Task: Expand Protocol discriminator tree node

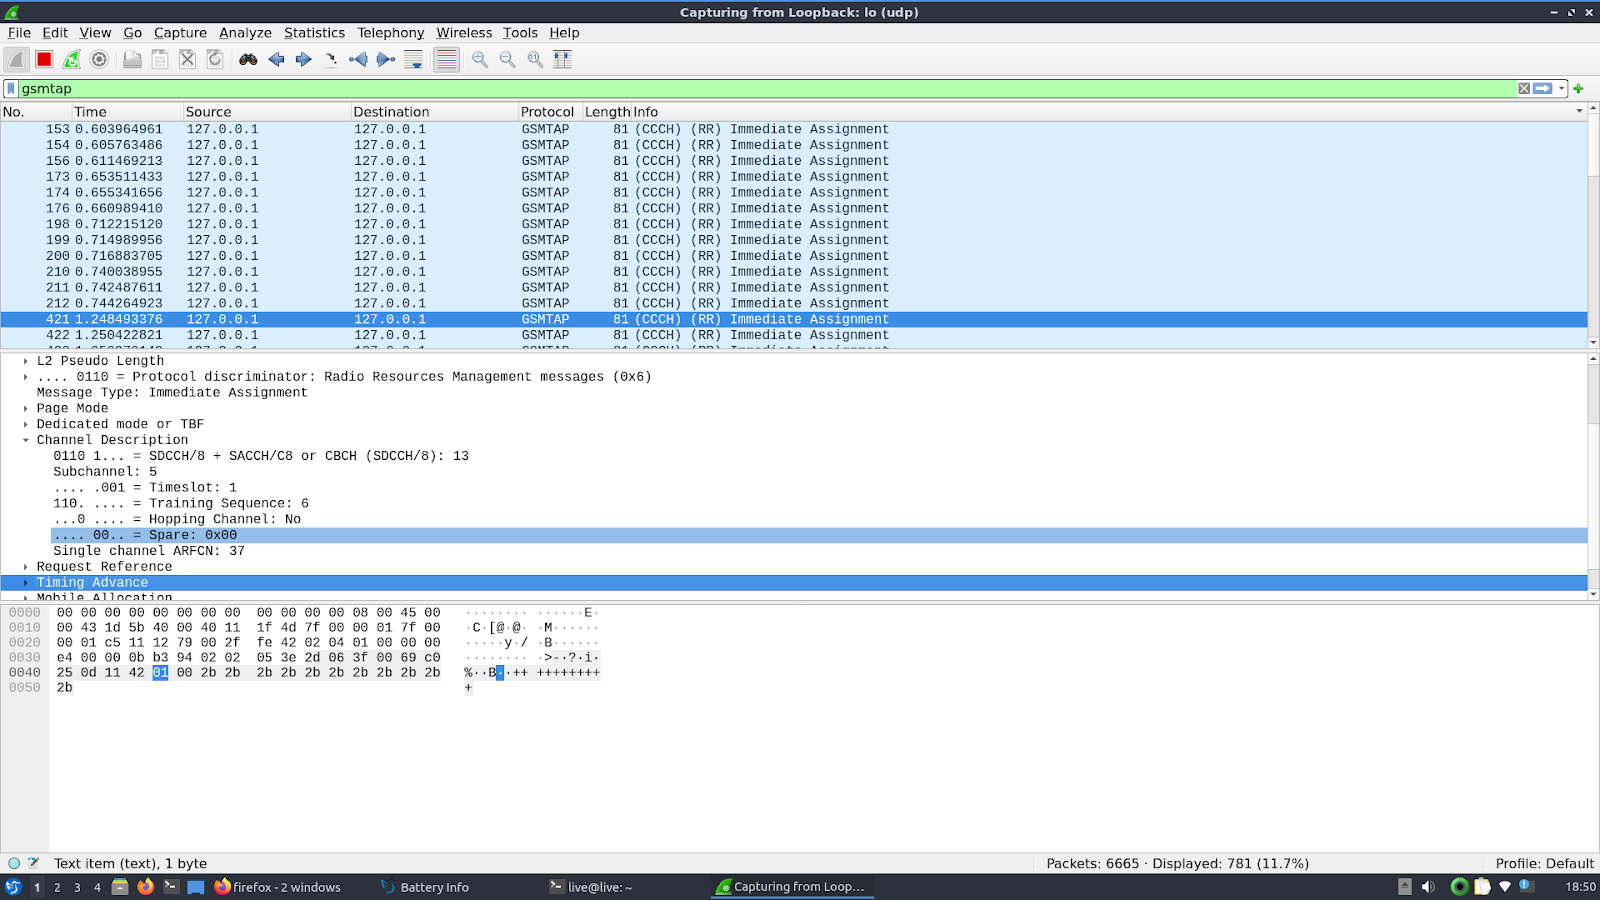Action: pos(26,377)
